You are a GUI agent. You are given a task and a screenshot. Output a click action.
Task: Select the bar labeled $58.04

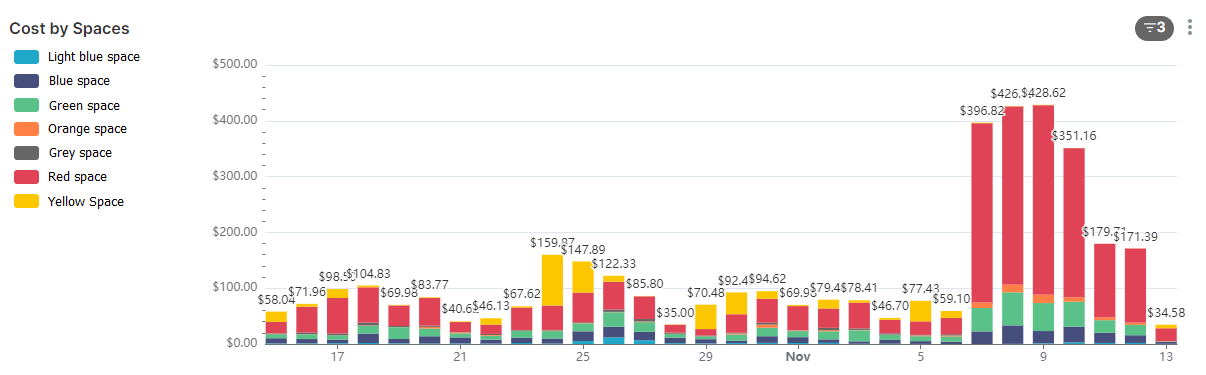click(276, 327)
